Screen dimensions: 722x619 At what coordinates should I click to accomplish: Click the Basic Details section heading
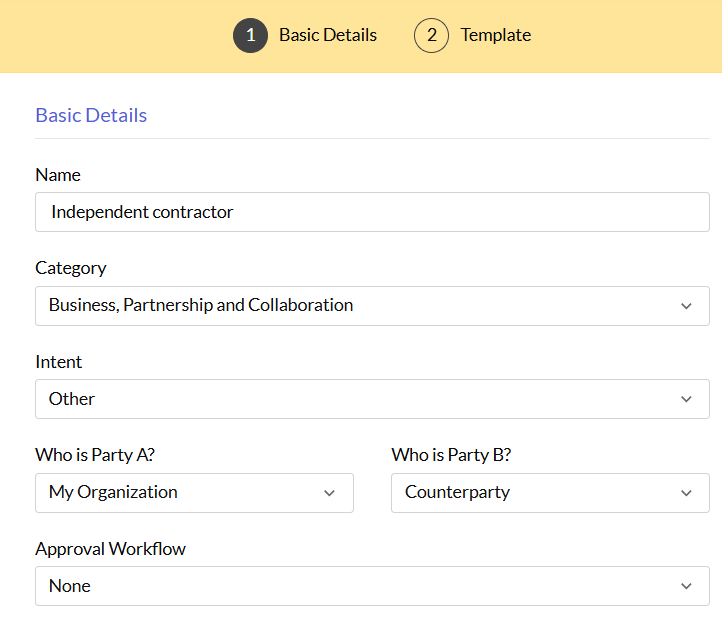click(91, 115)
